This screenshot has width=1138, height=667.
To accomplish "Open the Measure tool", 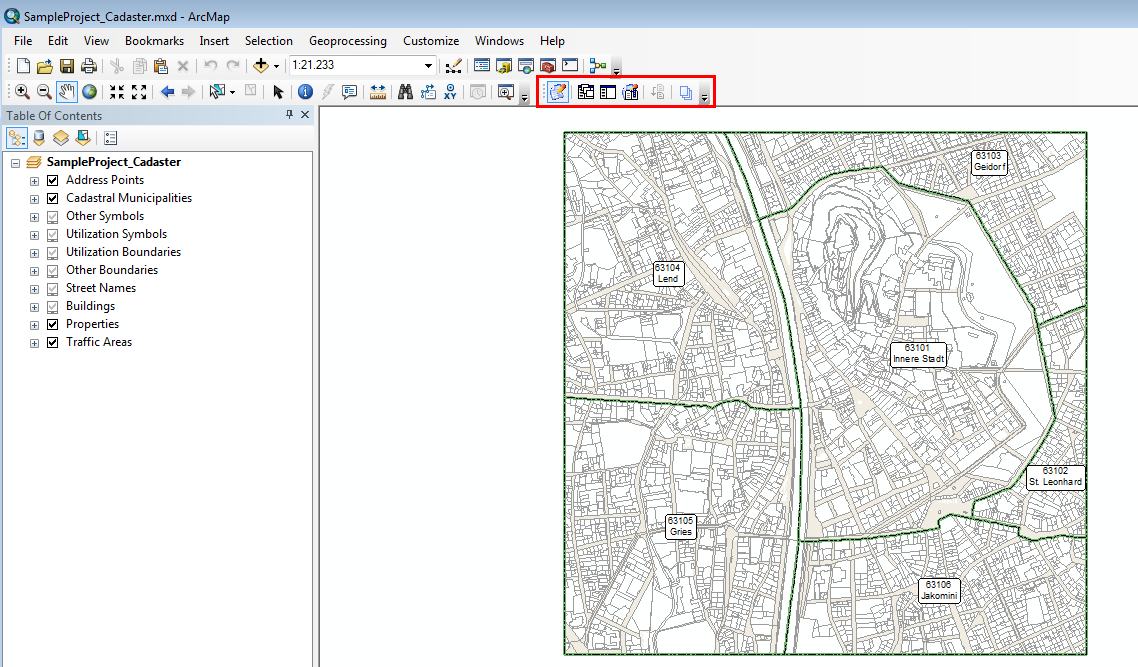I will coord(376,91).
